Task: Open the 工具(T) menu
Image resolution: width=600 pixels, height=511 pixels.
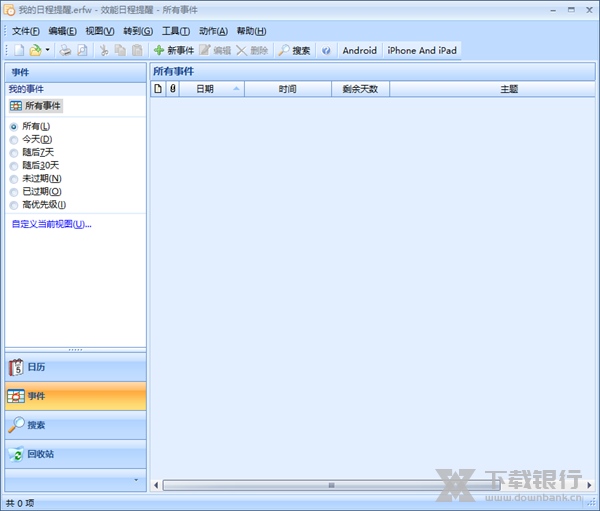Action: (x=176, y=31)
